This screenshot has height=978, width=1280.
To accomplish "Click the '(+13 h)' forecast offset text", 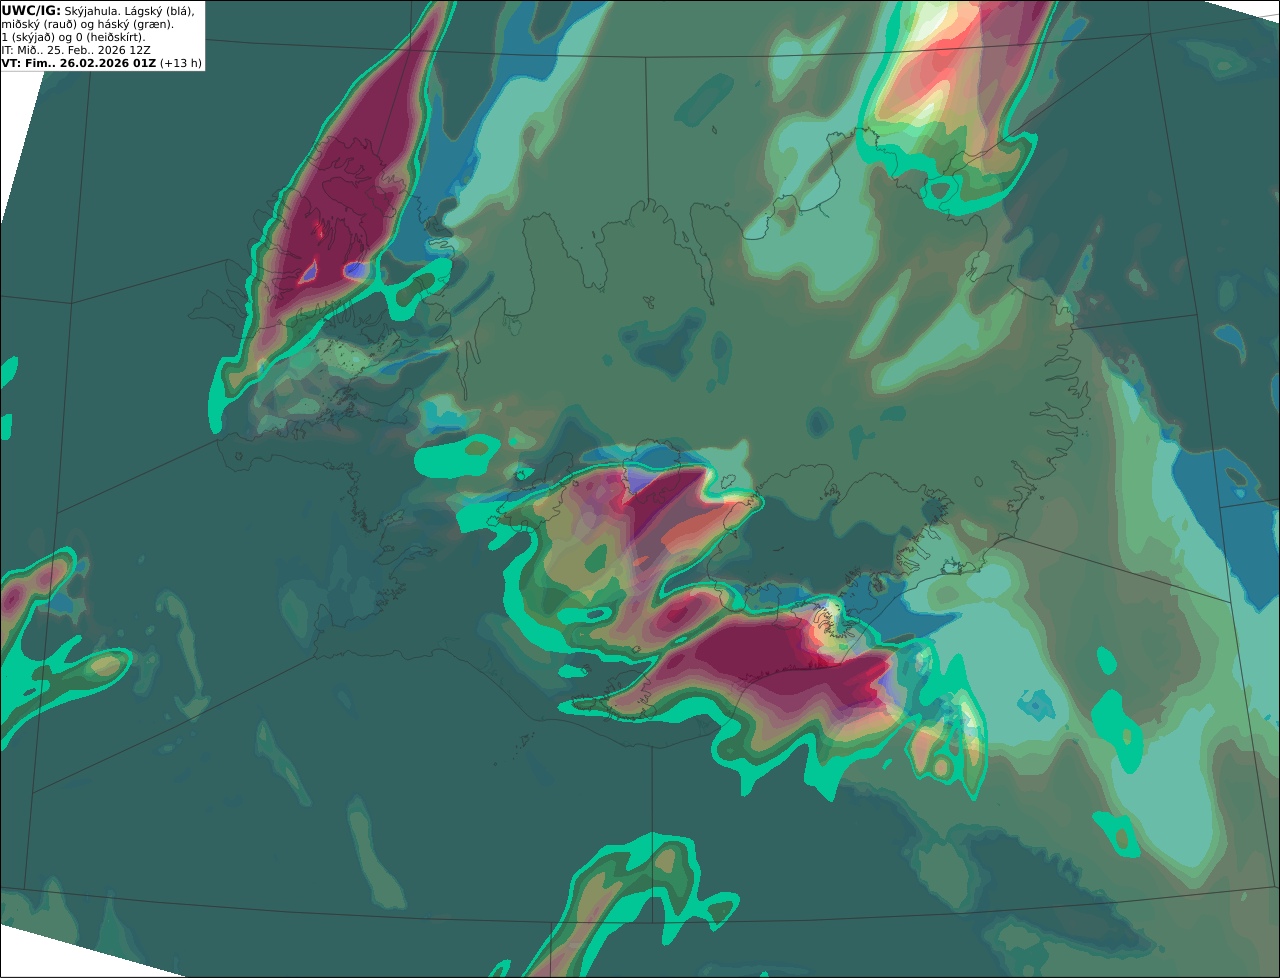I will 181,63.
